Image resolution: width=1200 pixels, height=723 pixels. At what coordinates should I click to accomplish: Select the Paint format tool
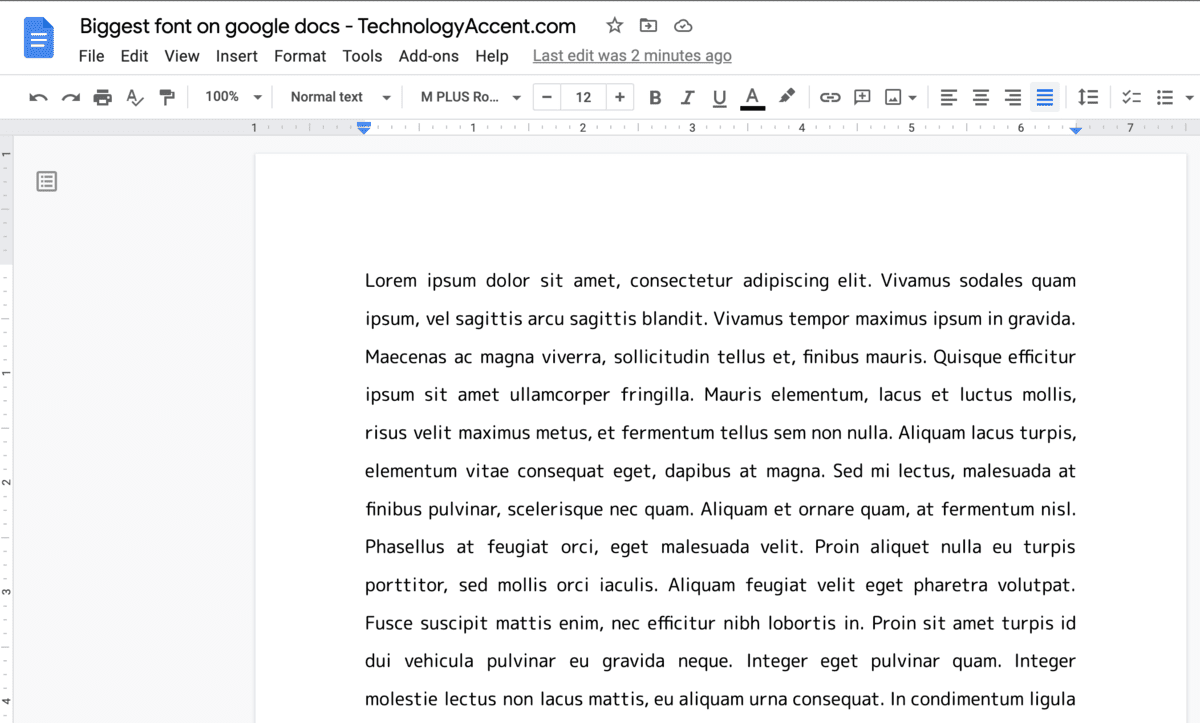pyautogui.click(x=167, y=96)
